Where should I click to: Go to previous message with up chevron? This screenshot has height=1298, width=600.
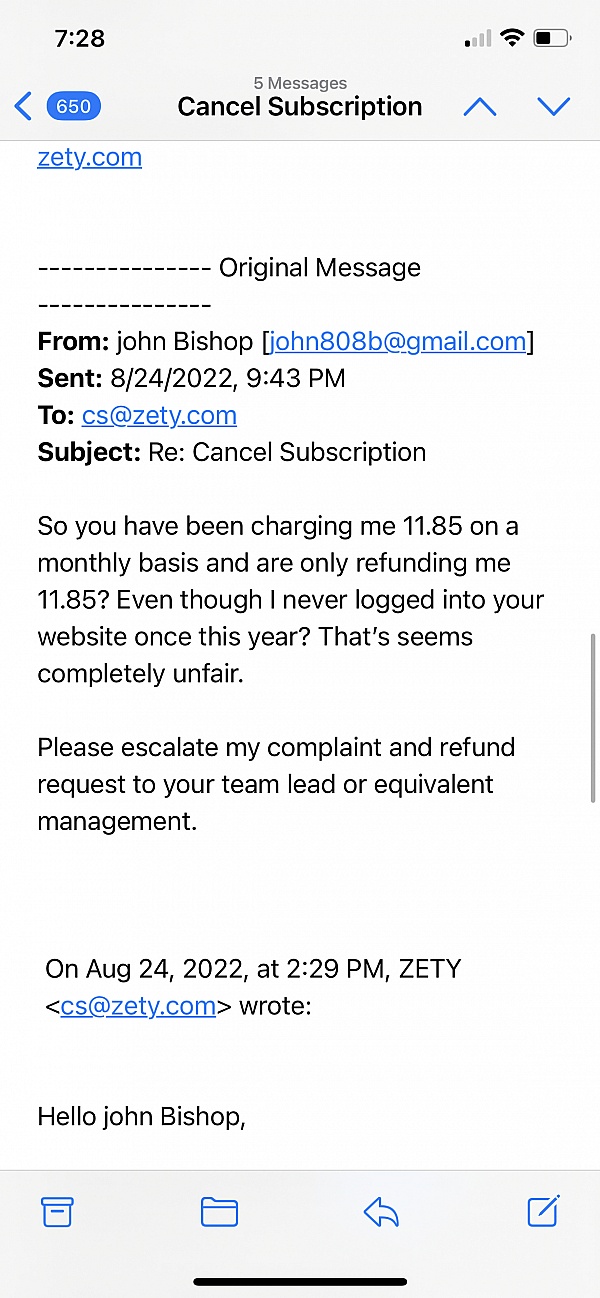(x=480, y=107)
